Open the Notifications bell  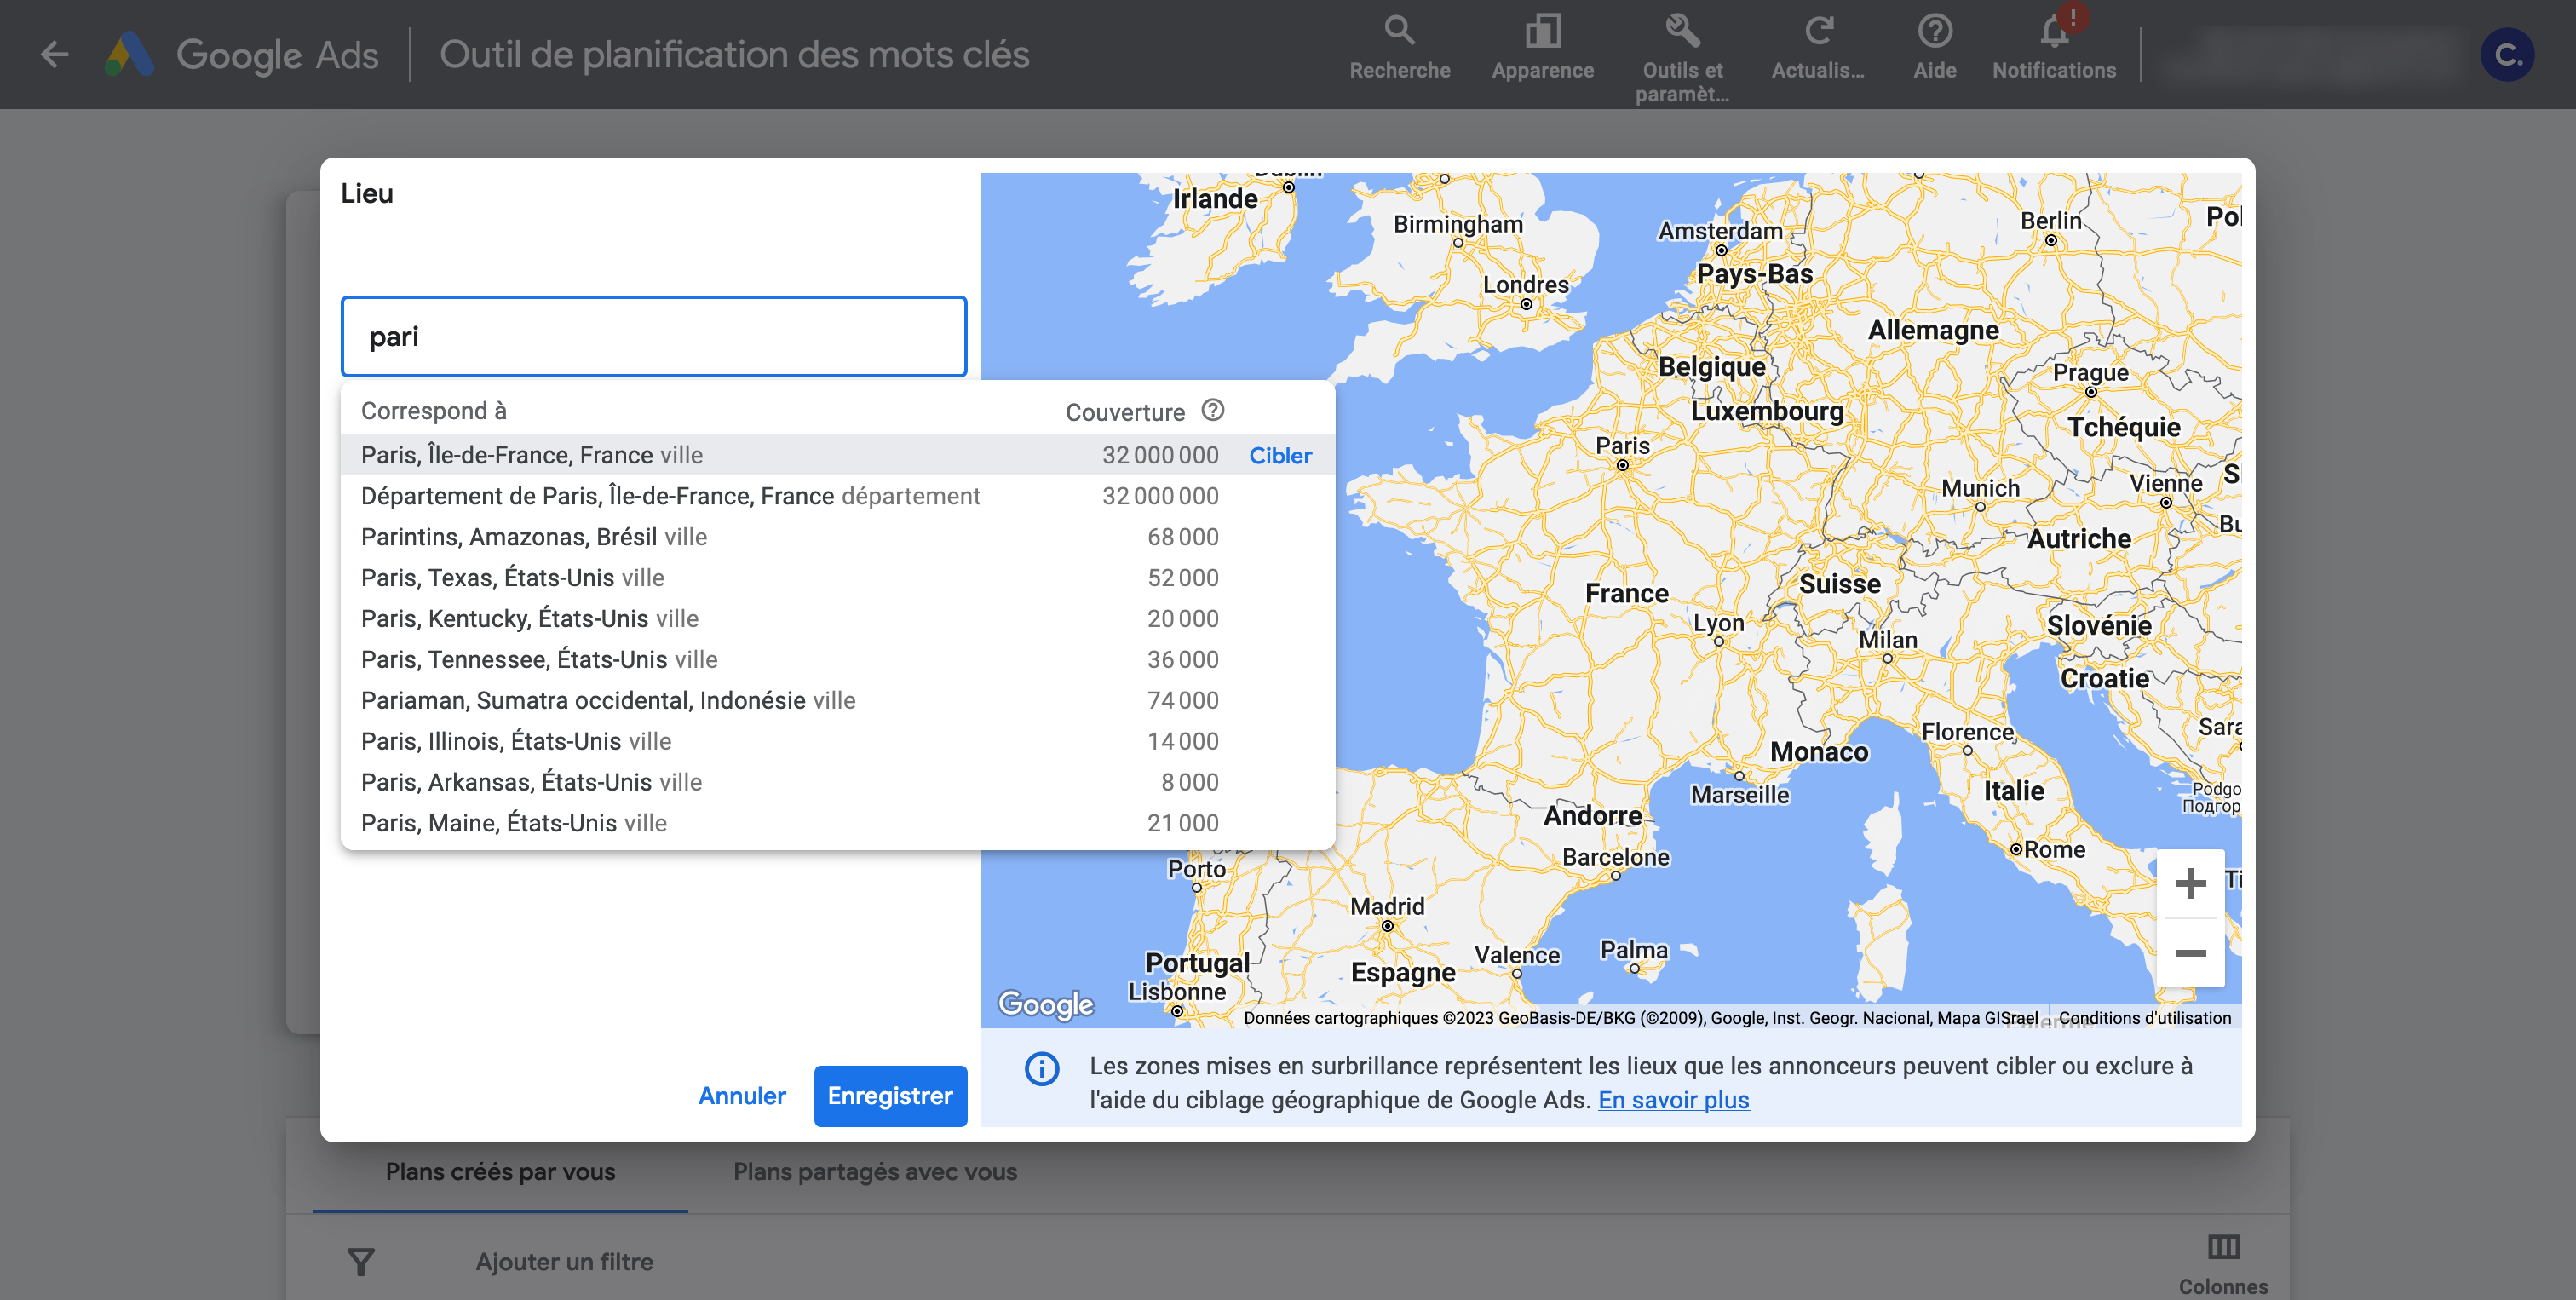(2054, 46)
